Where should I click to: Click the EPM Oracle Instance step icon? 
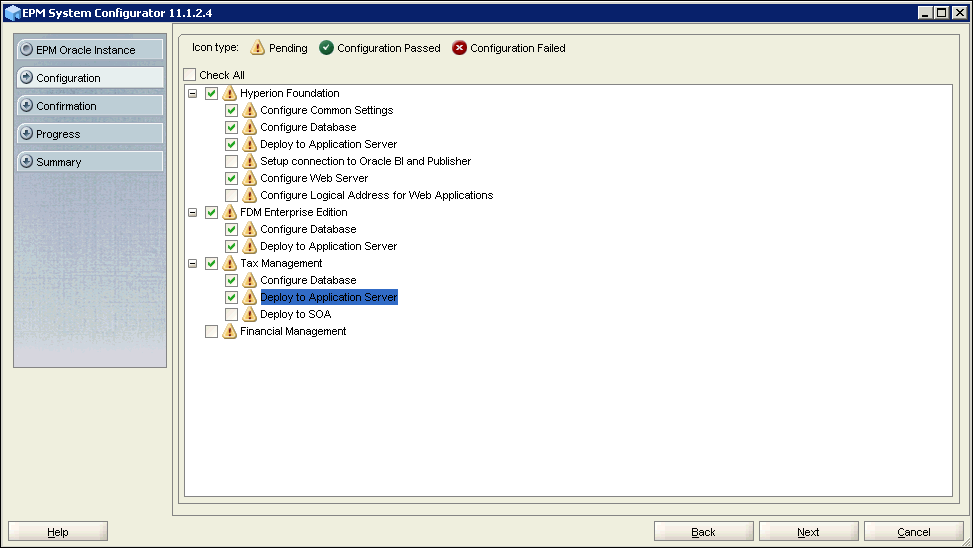coord(27,49)
